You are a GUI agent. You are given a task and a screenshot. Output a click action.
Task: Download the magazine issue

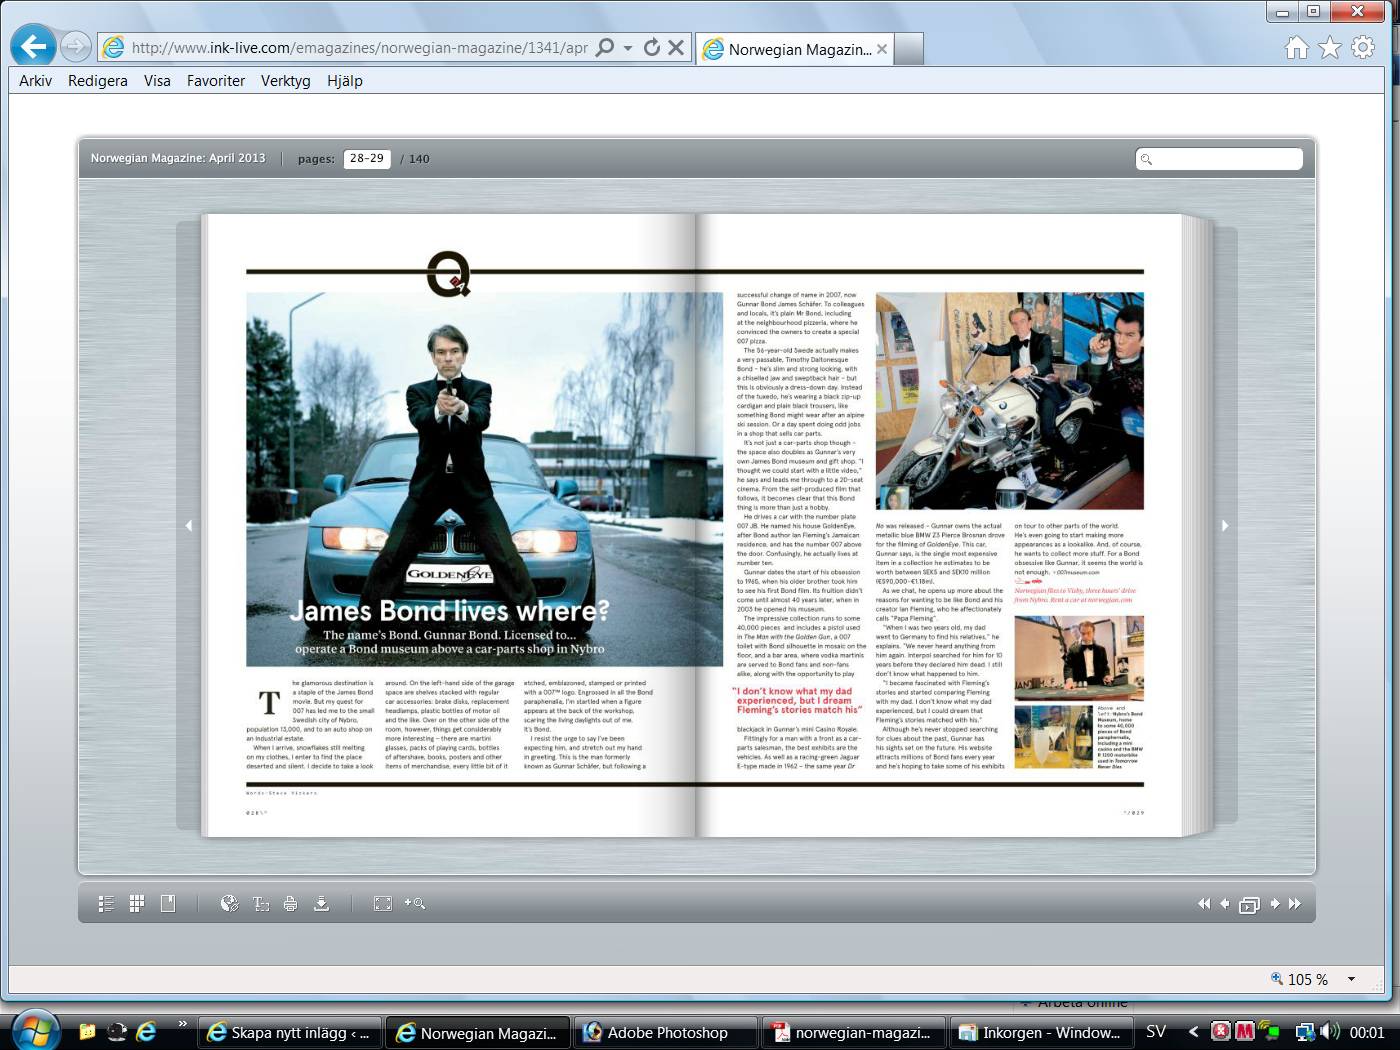pyautogui.click(x=321, y=904)
